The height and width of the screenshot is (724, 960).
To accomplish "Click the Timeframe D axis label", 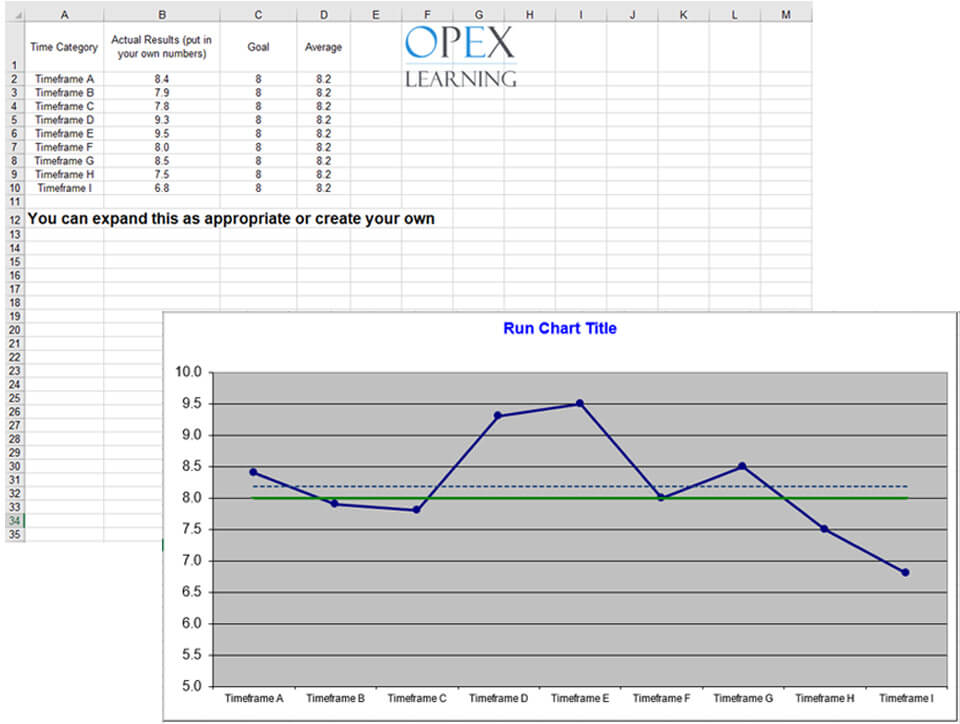I will [498, 698].
